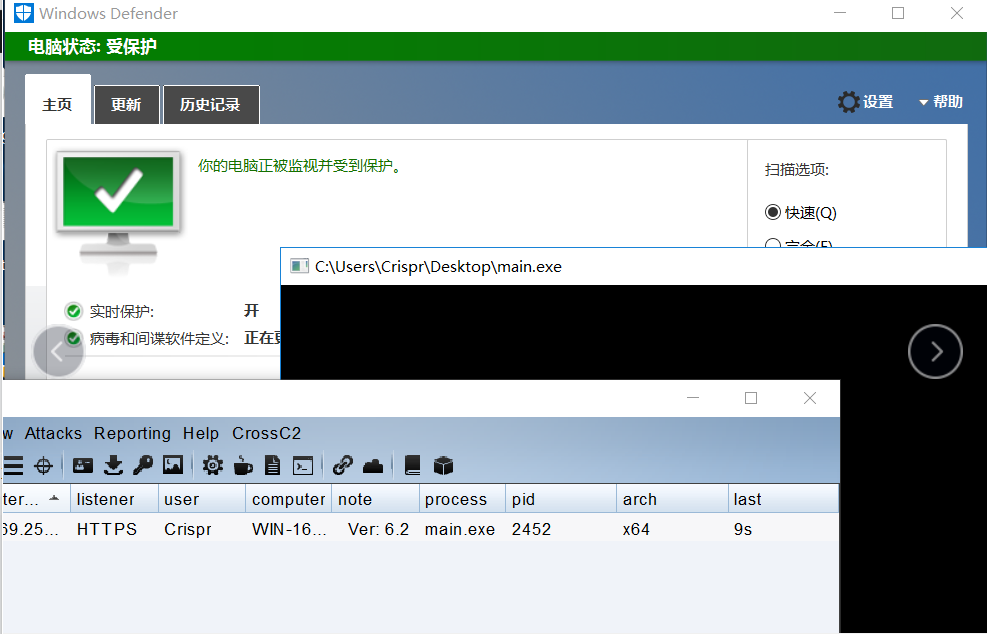The image size is (987, 634).
Task: Select the 快速(Q) scan radio button
Action: (772, 212)
